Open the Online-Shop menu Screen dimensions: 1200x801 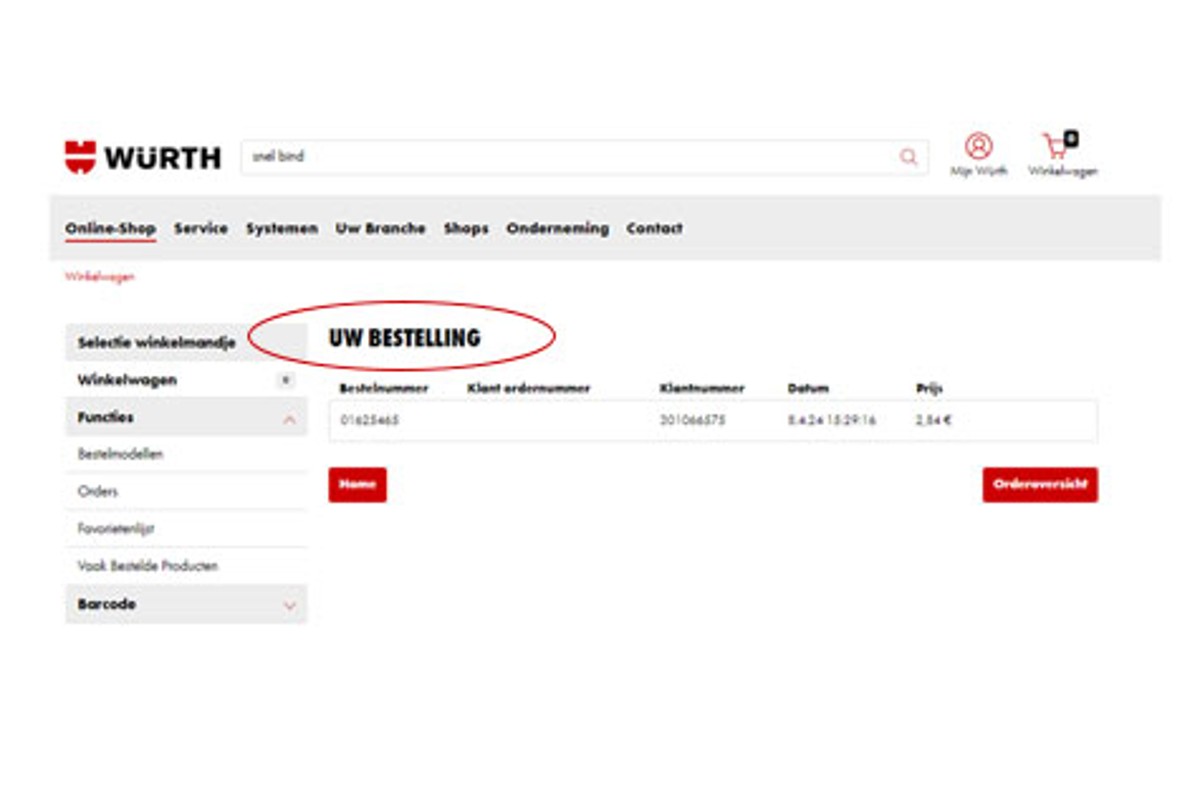110,228
